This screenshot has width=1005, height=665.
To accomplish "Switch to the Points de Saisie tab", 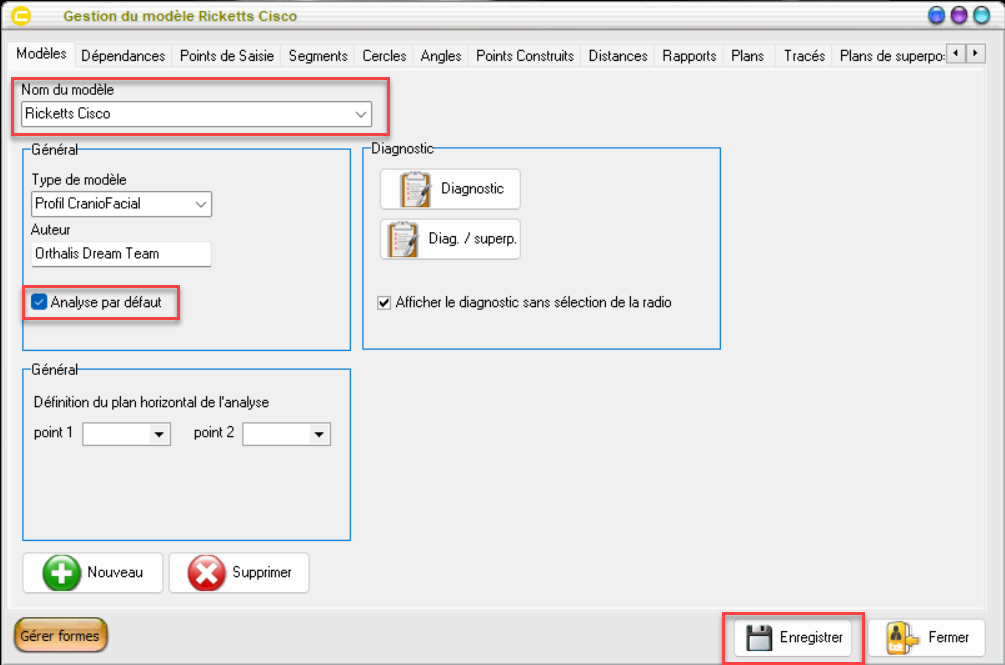I will coord(227,56).
